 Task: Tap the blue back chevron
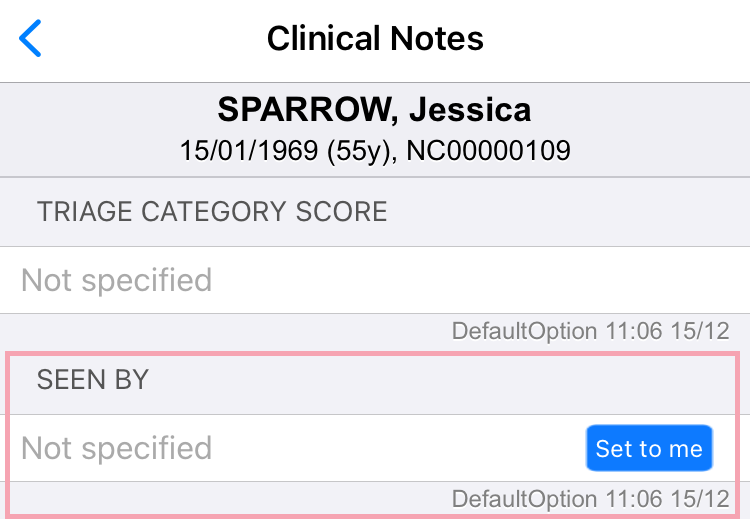(31, 39)
